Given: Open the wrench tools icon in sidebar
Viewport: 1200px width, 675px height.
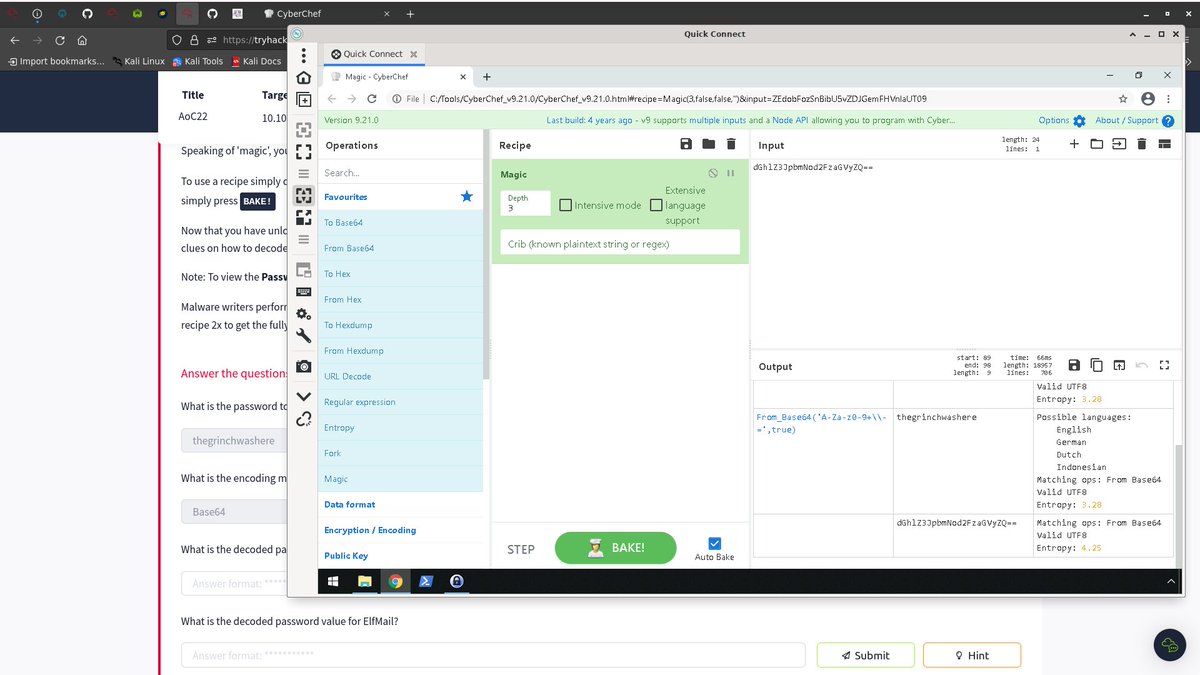Looking at the screenshot, I should point(304,337).
